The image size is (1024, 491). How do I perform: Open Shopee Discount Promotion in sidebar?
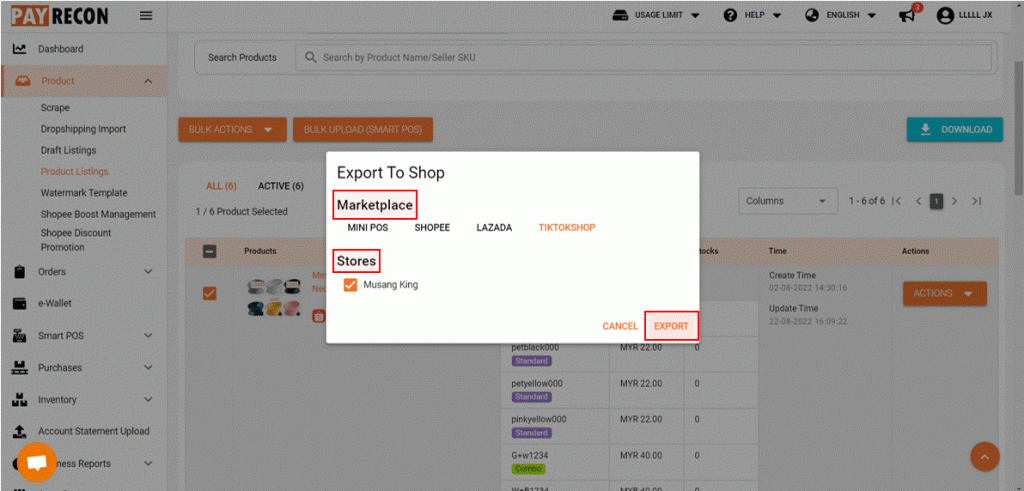coord(76,240)
